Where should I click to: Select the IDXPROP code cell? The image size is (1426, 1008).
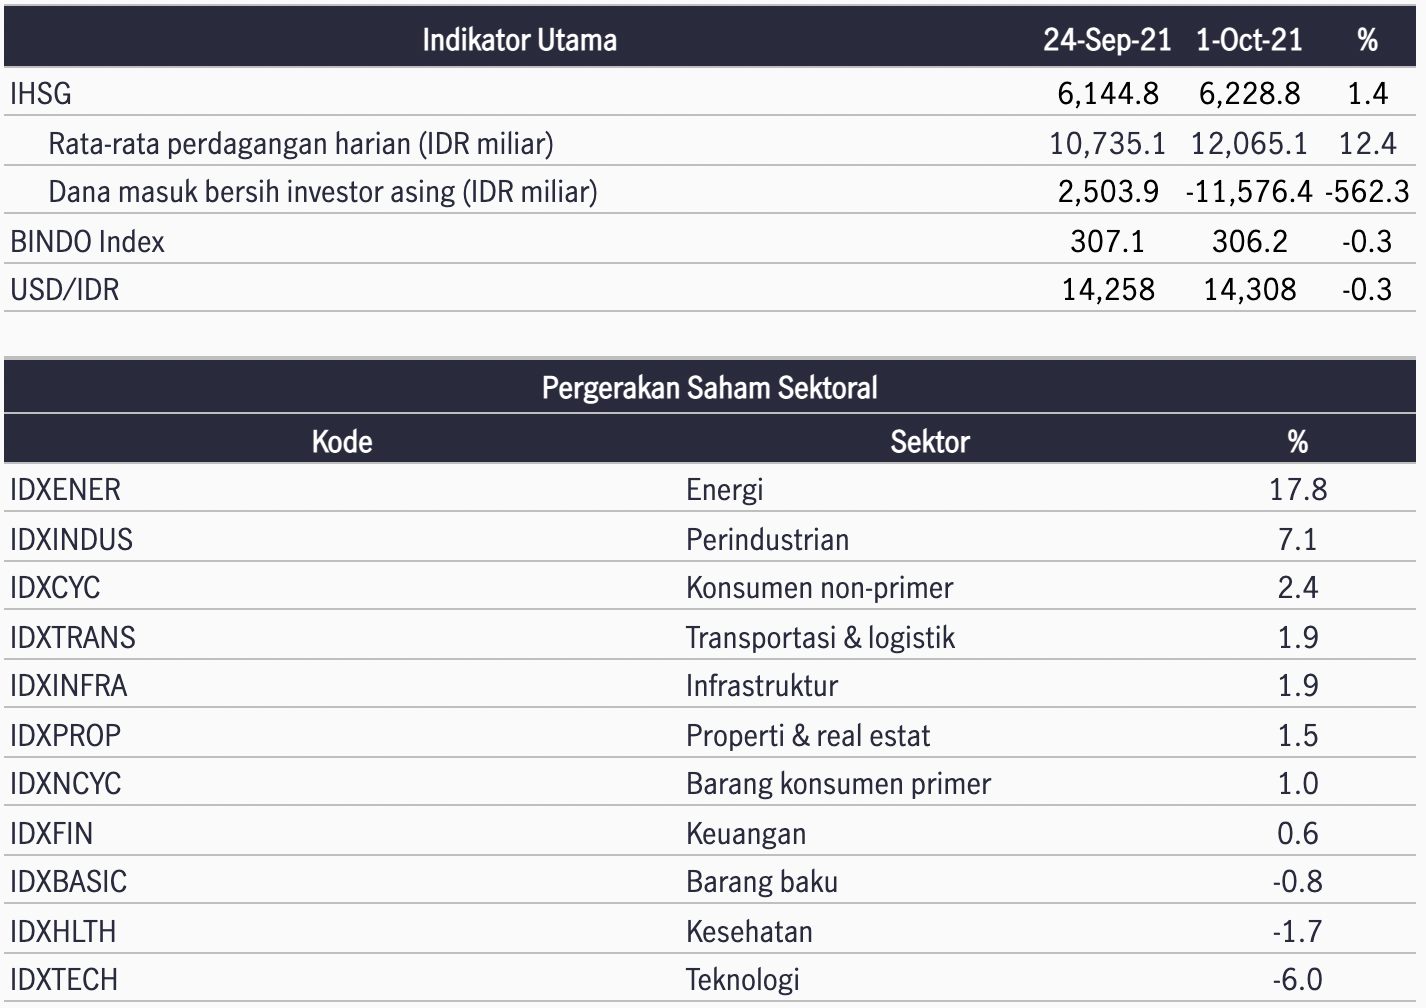(x=65, y=736)
